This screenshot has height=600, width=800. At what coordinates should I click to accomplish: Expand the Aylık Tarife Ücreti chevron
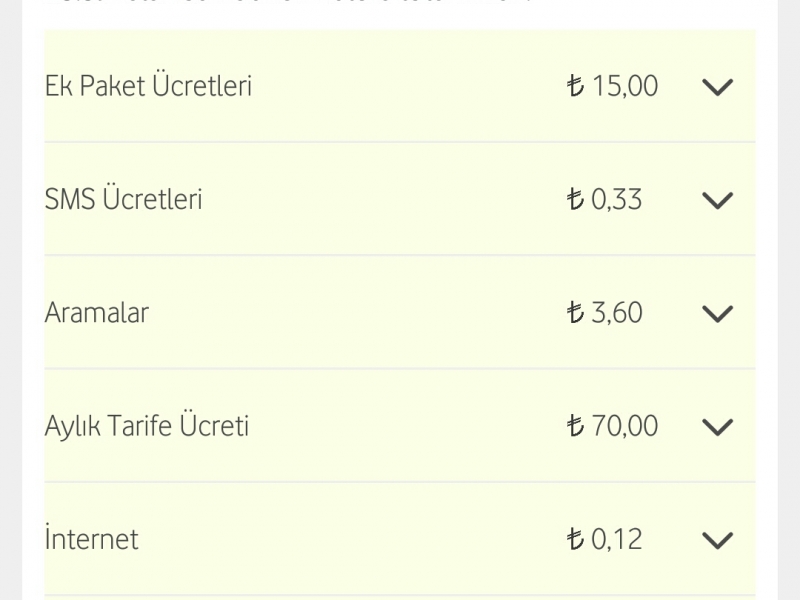(x=717, y=427)
